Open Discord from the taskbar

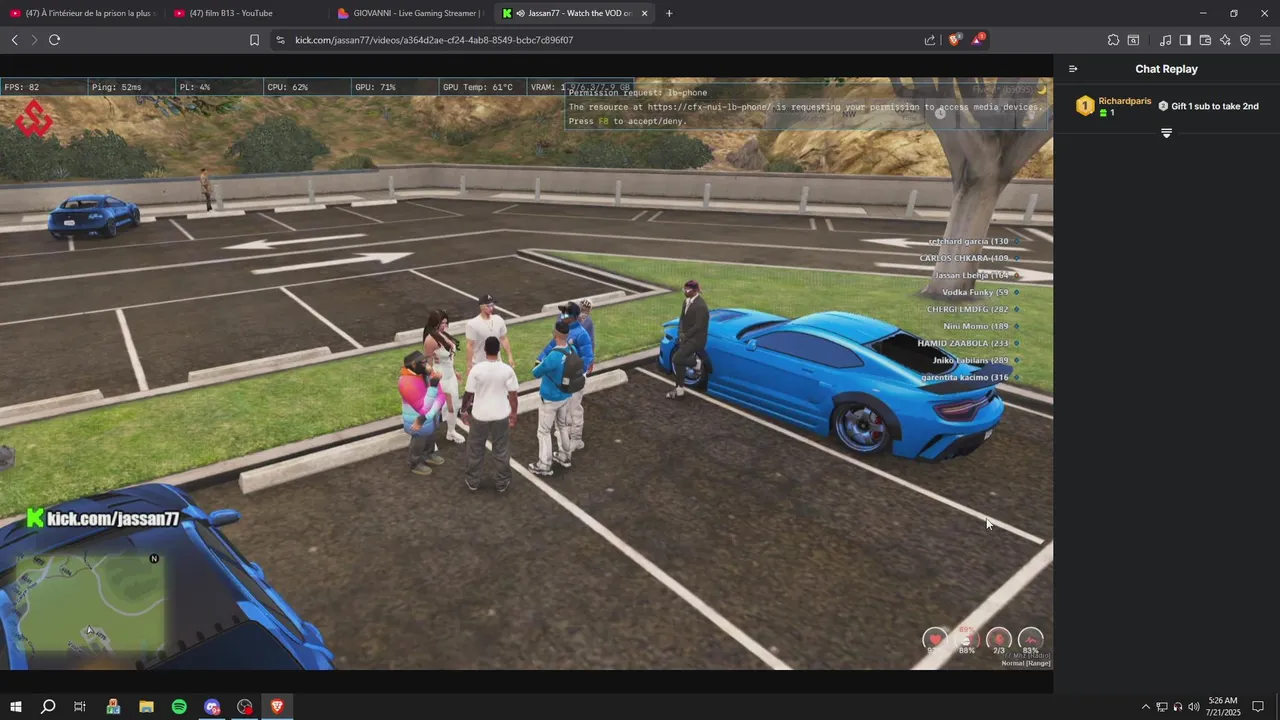click(212, 707)
